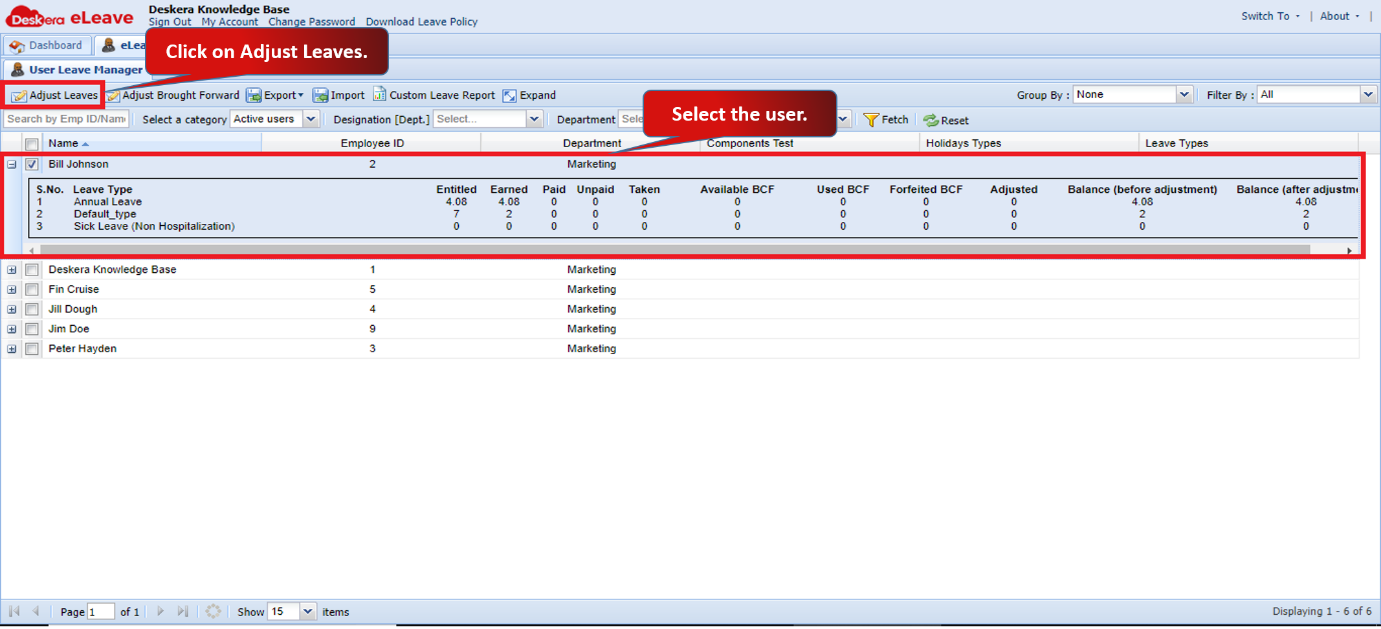Click the Components Test column header
This screenshot has width=1381, height=629.
pyautogui.click(x=811, y=144)
